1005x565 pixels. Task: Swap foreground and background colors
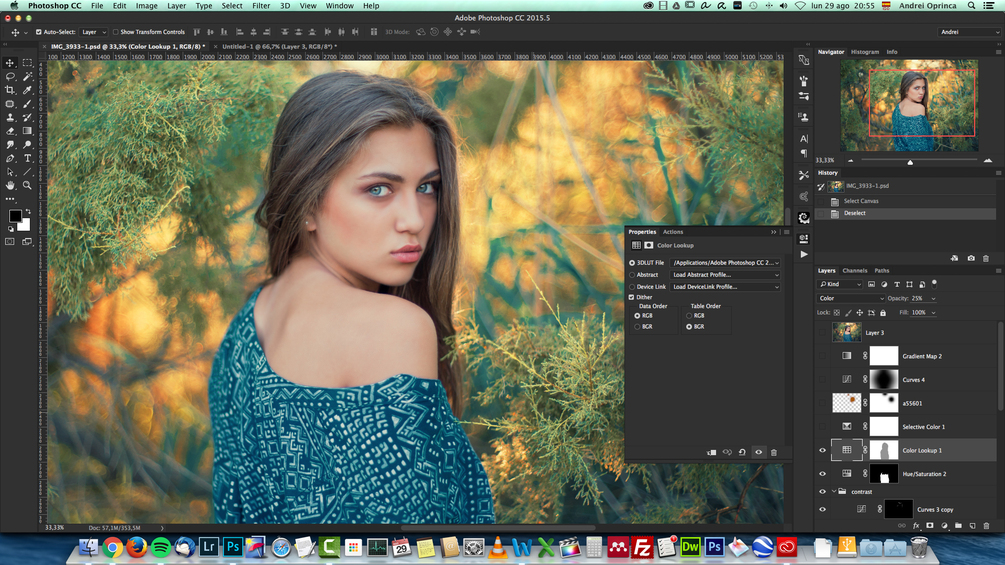tap(28, 211)
